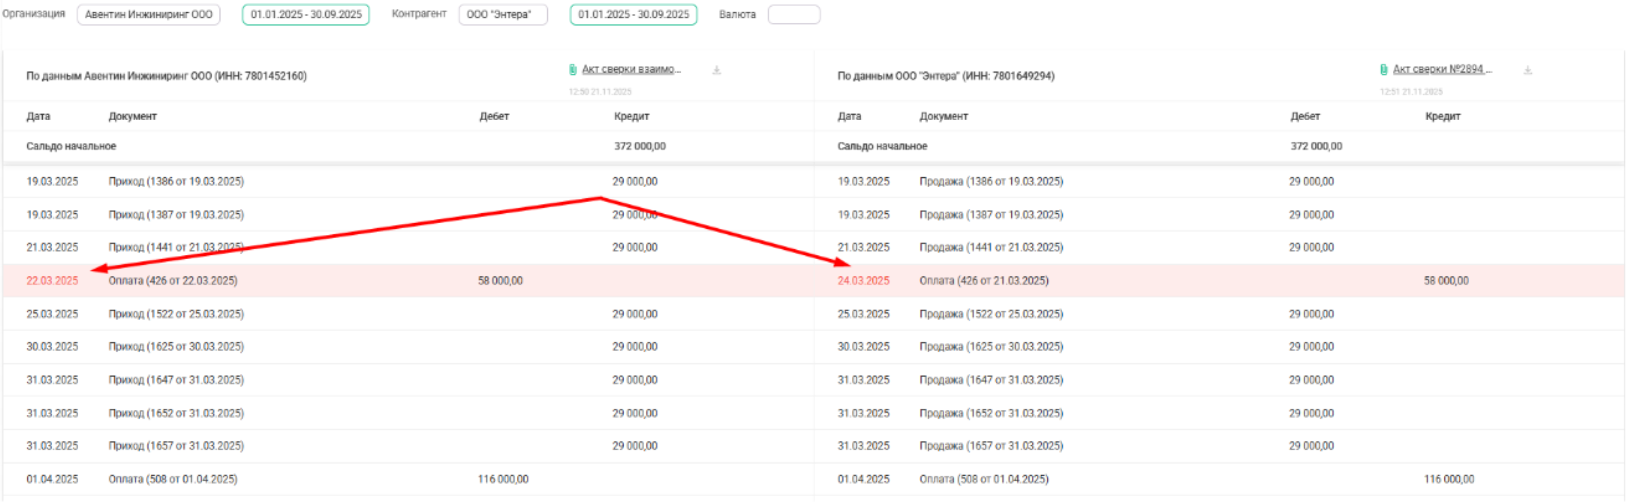The width and height of the screenshot is (1631, 502).
Task: Open the Акт сверки №2894 document link
Action: [1442, 70]
